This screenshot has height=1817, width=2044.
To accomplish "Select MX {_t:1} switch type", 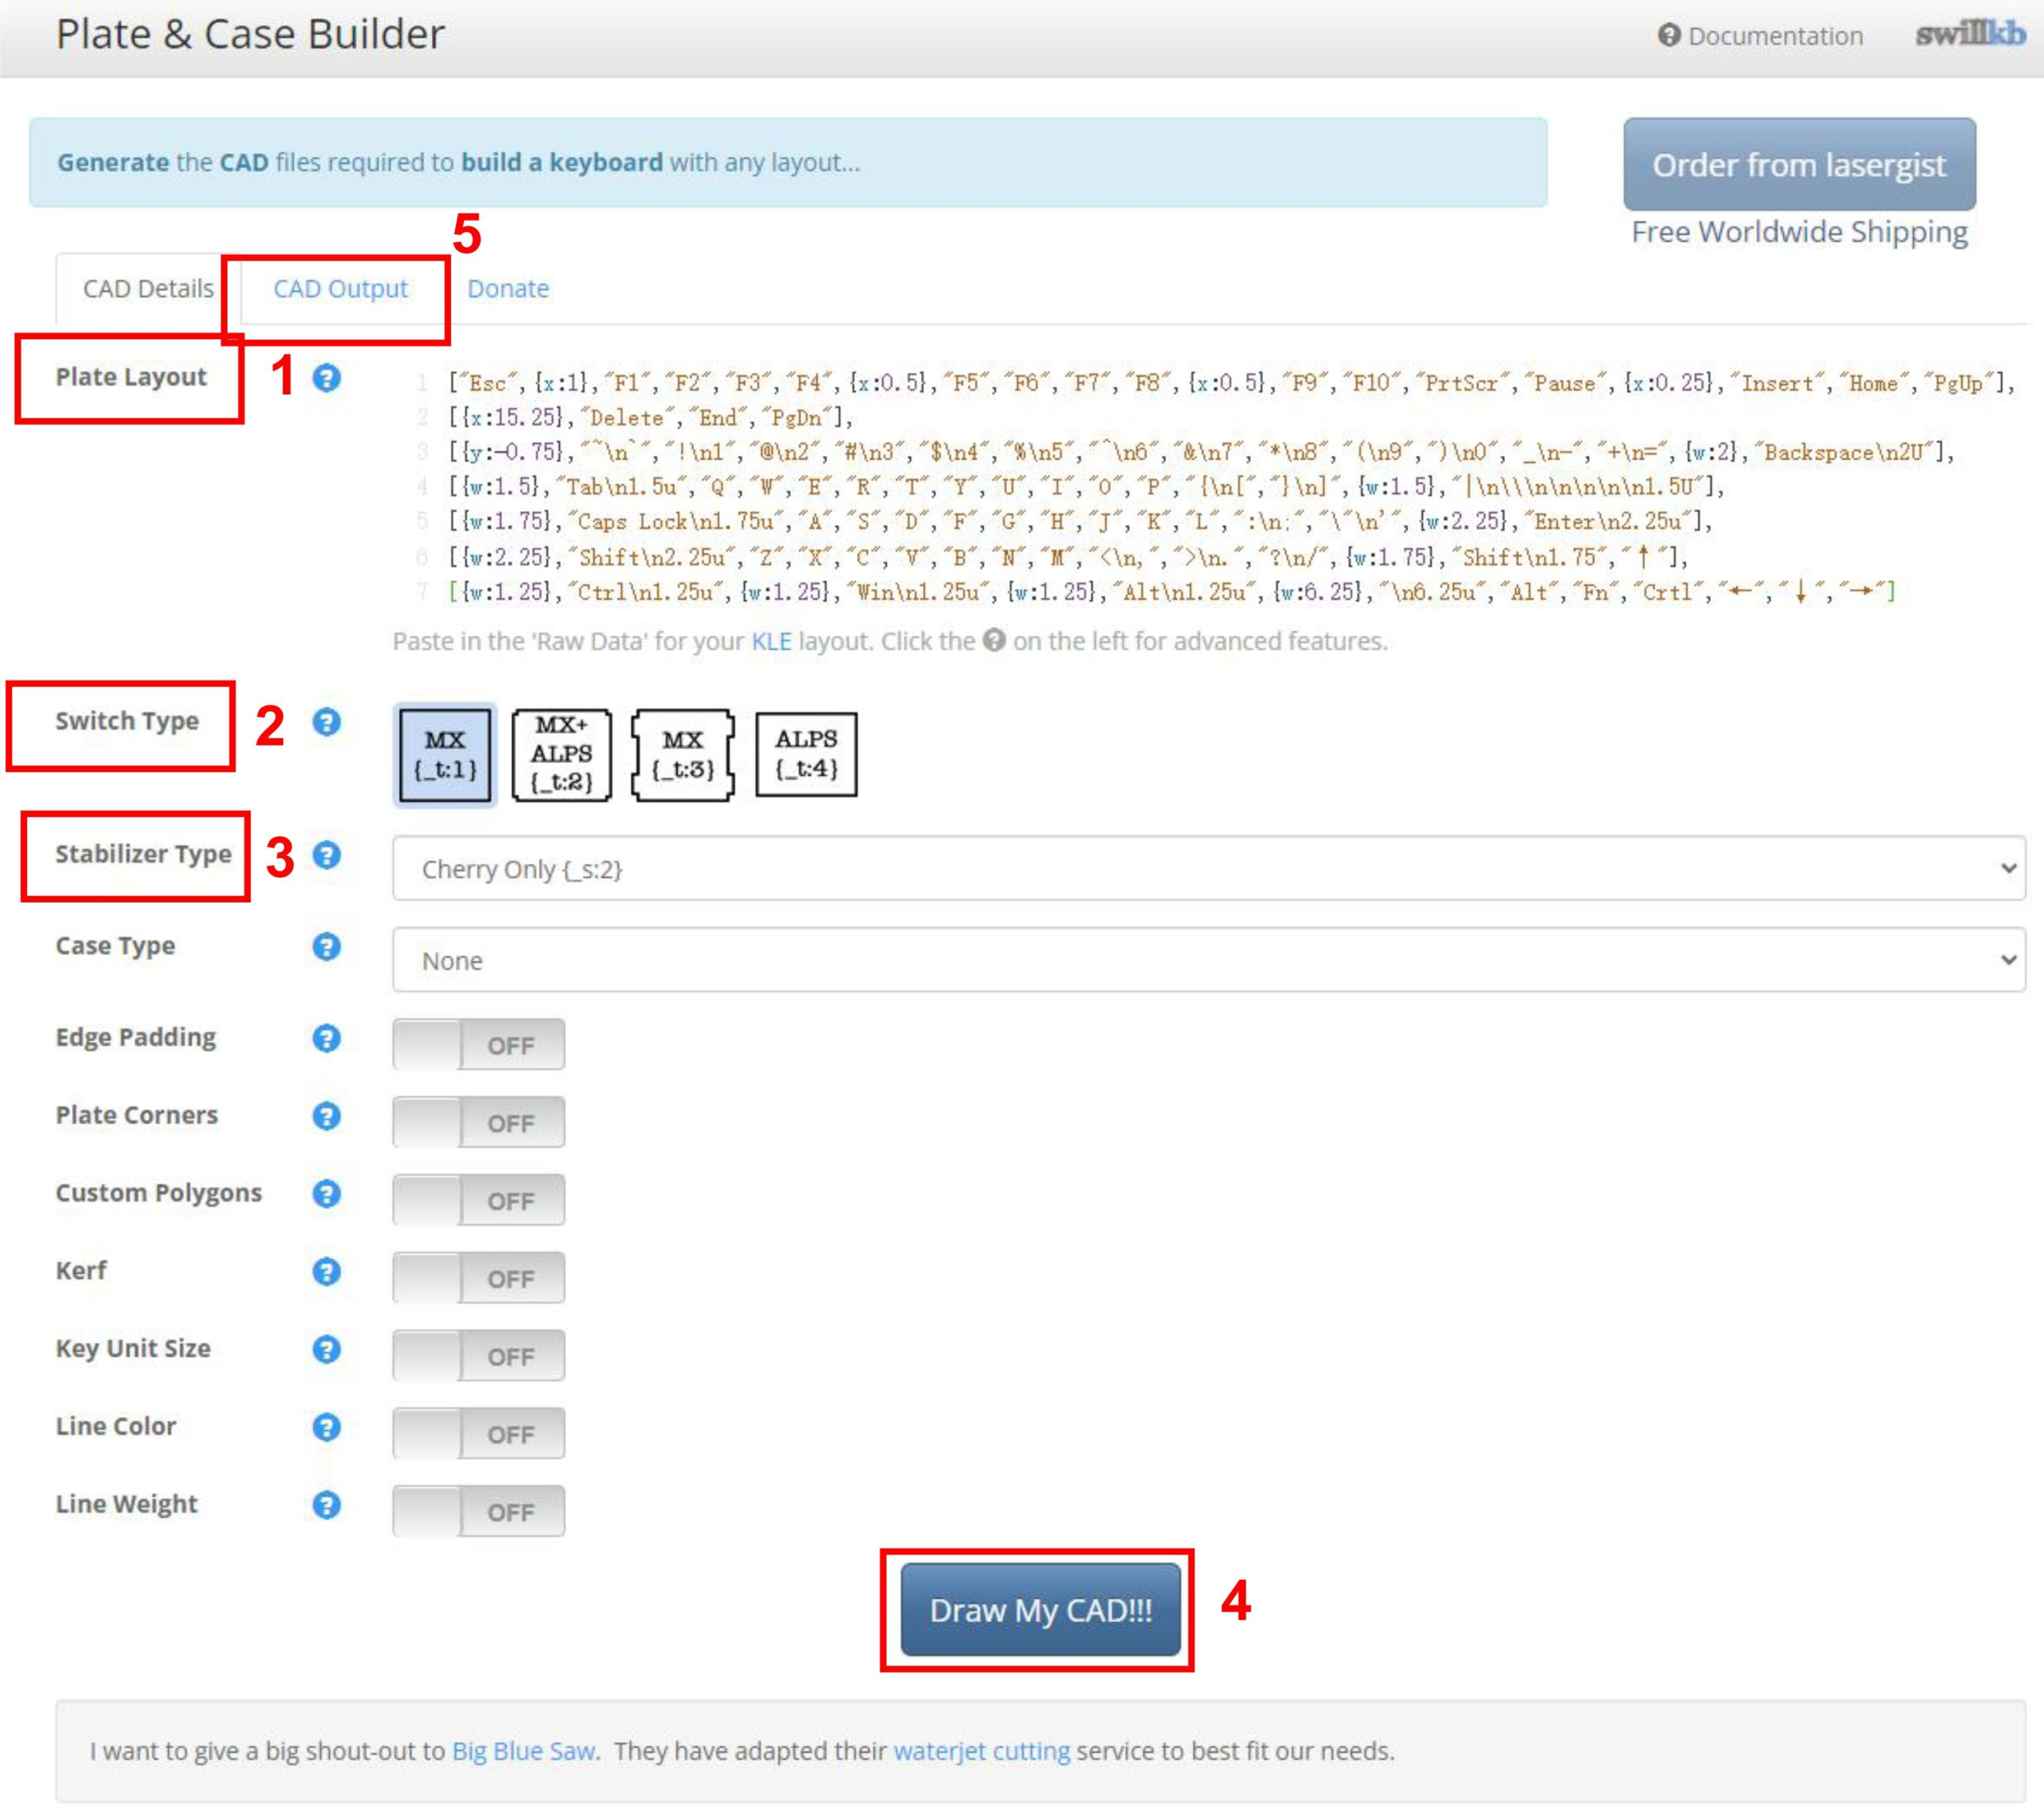I will (x=445, y=755).
